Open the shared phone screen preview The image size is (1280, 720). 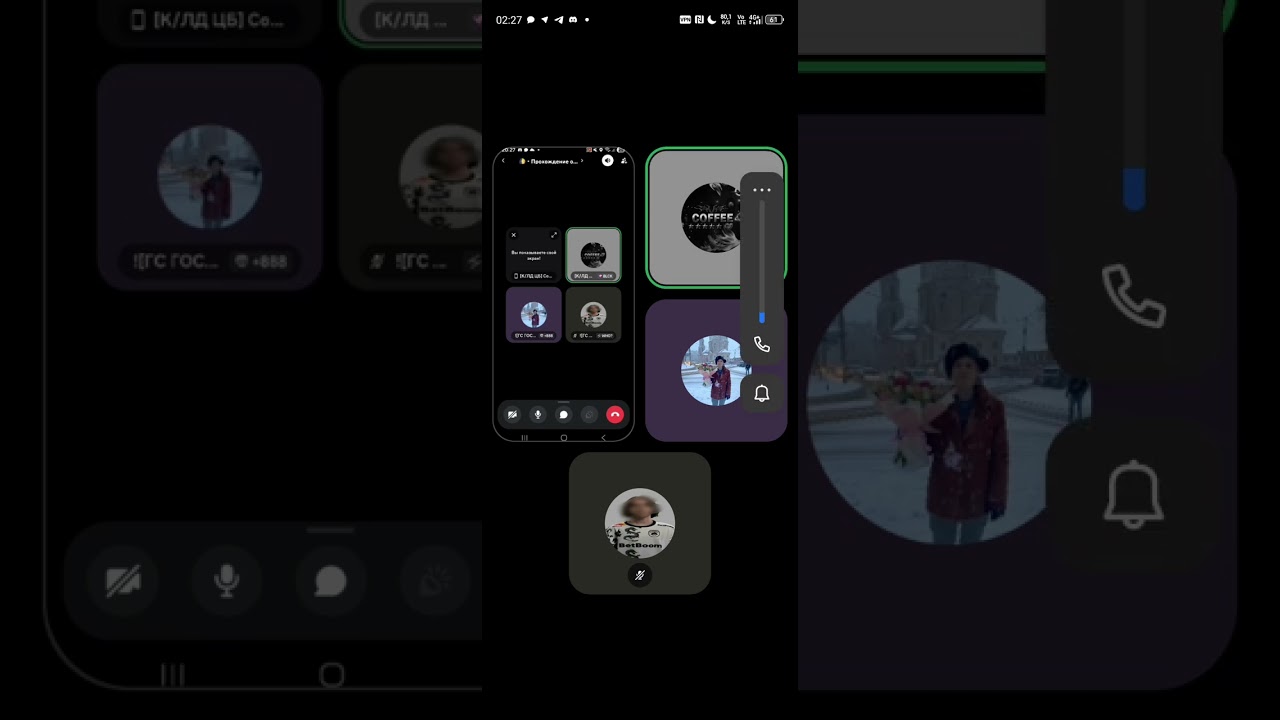point(564,294)
